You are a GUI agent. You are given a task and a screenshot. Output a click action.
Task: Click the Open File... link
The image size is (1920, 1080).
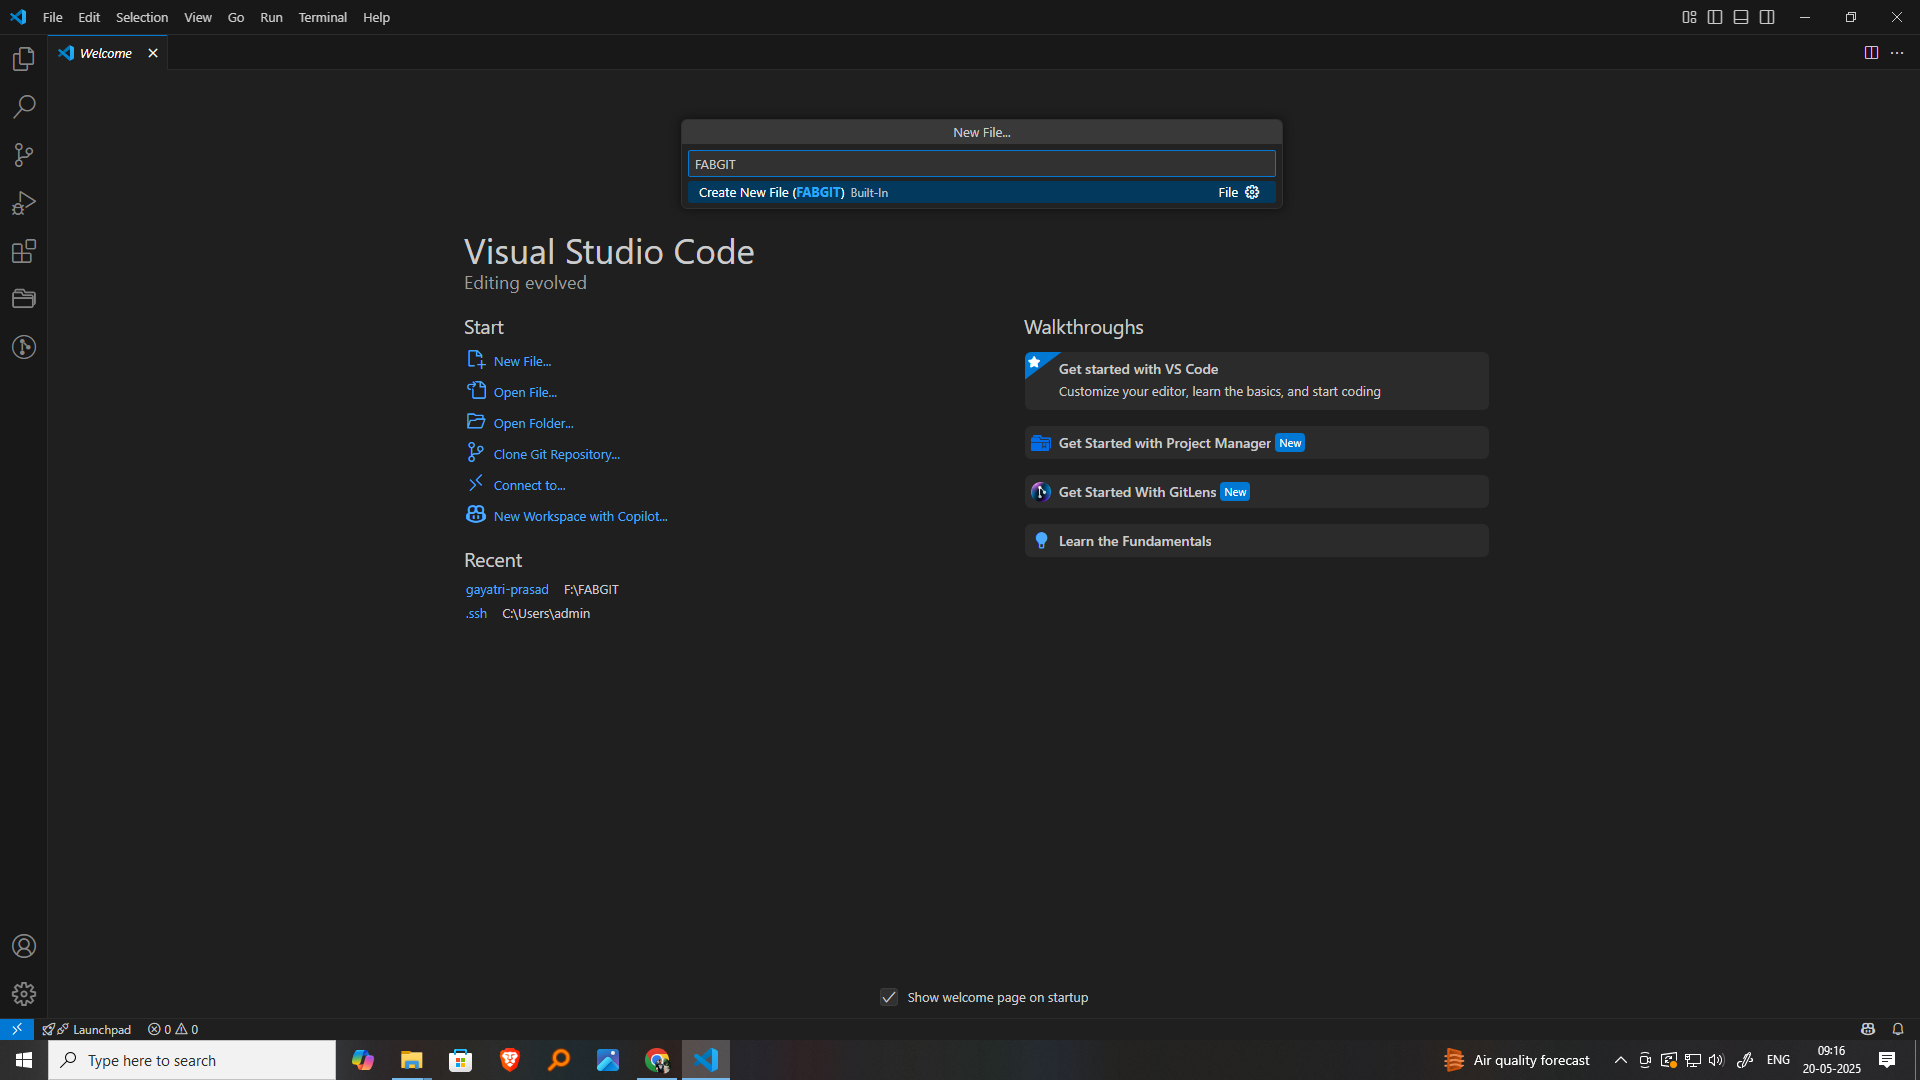(x=525, y=392)
